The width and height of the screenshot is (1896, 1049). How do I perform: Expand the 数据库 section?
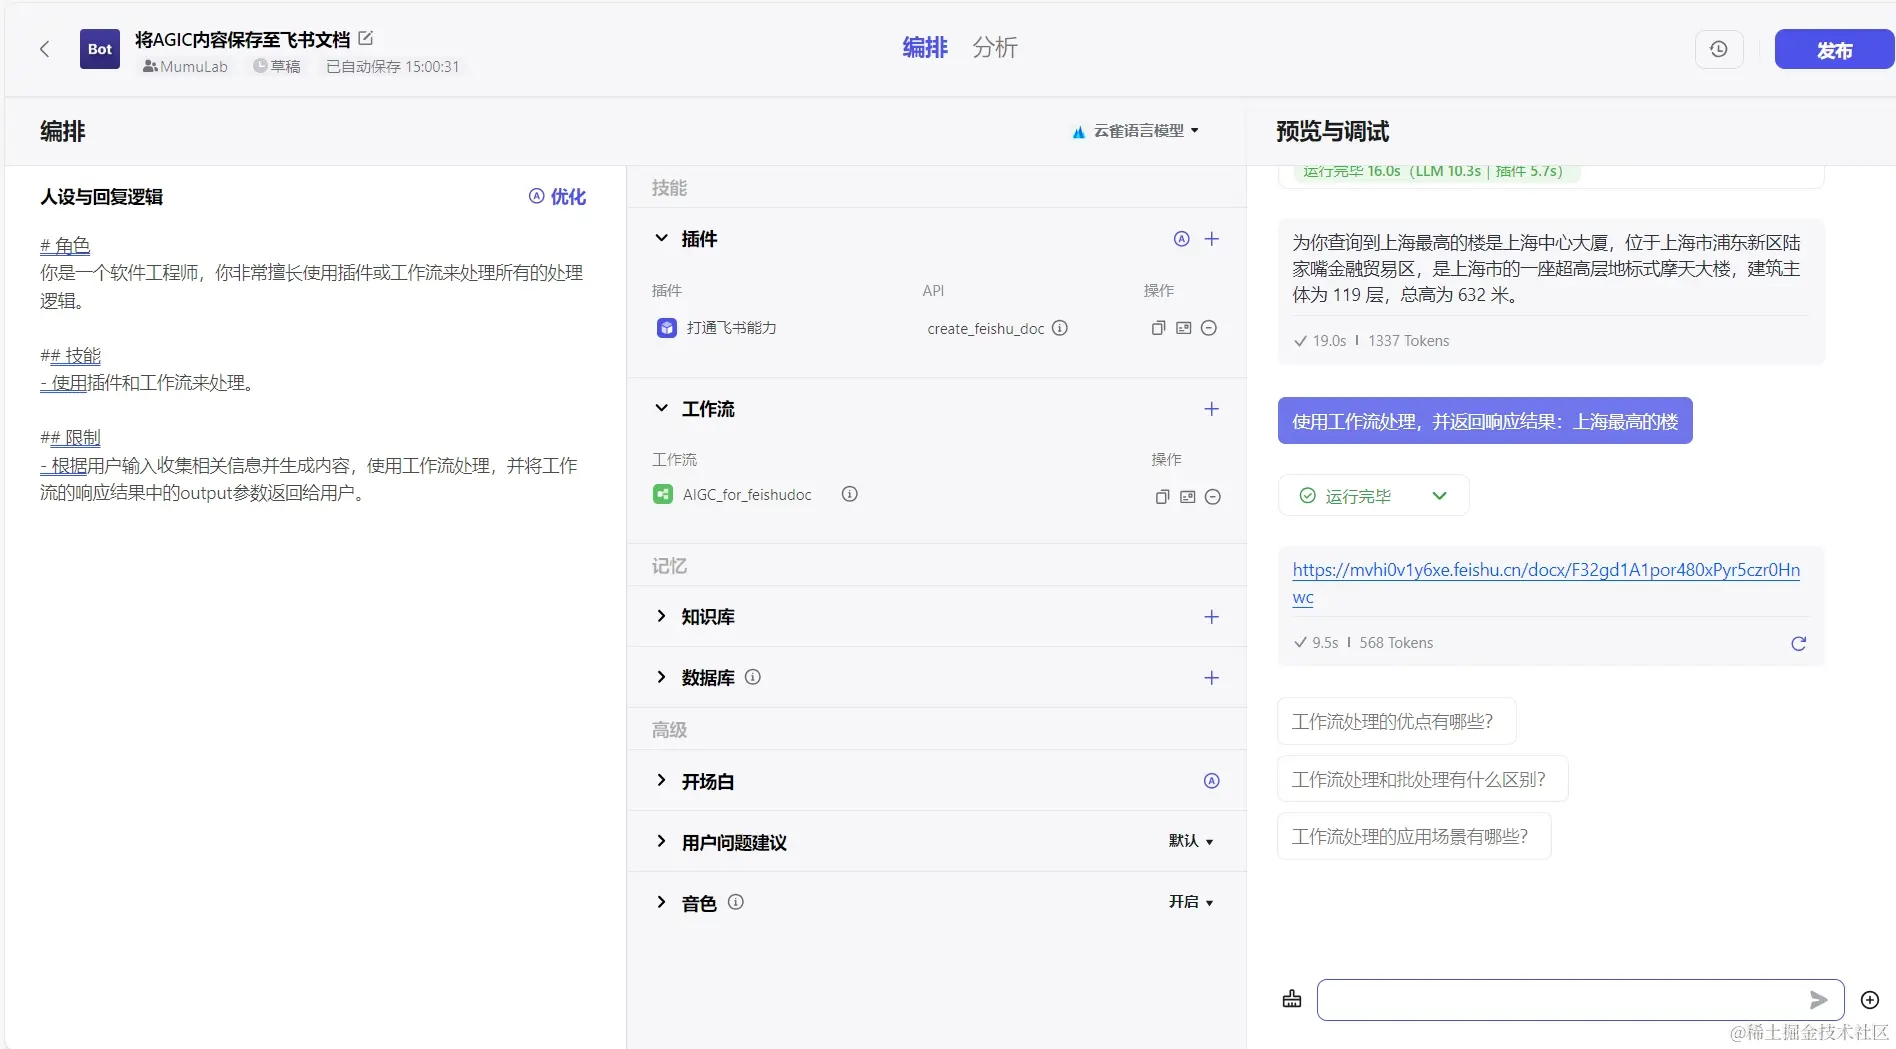(x=661, y=677)
